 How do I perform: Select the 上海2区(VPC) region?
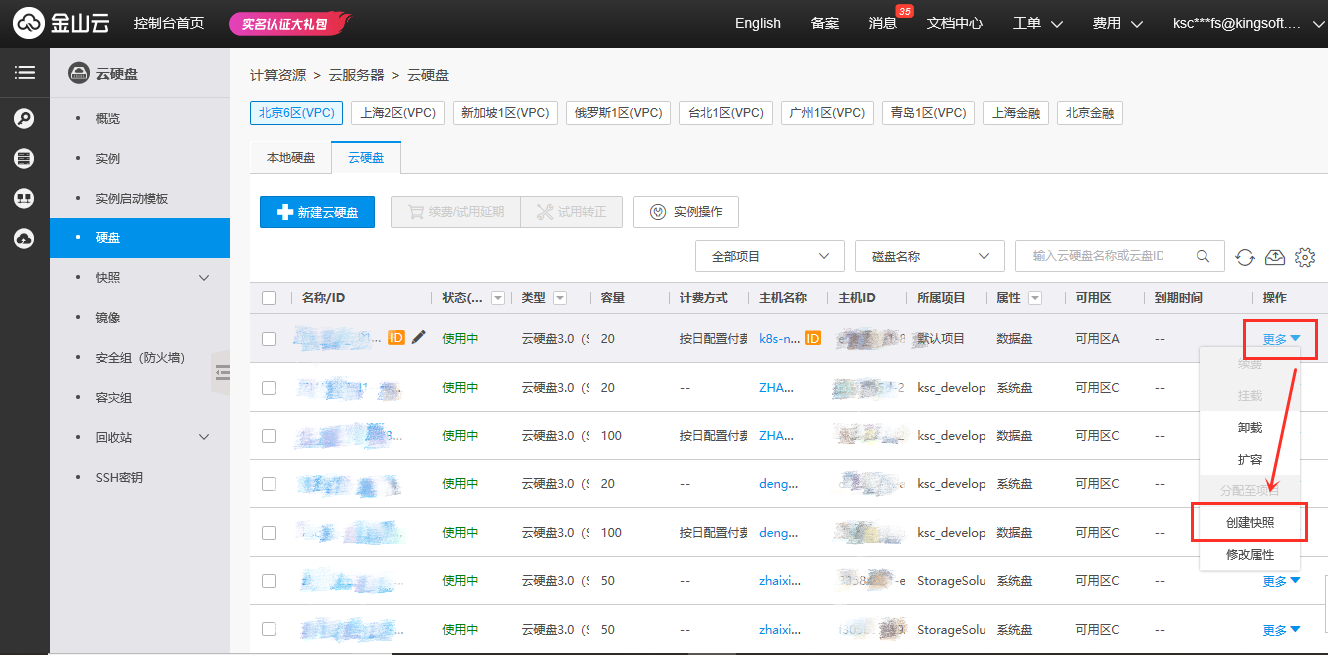(398, 113)
